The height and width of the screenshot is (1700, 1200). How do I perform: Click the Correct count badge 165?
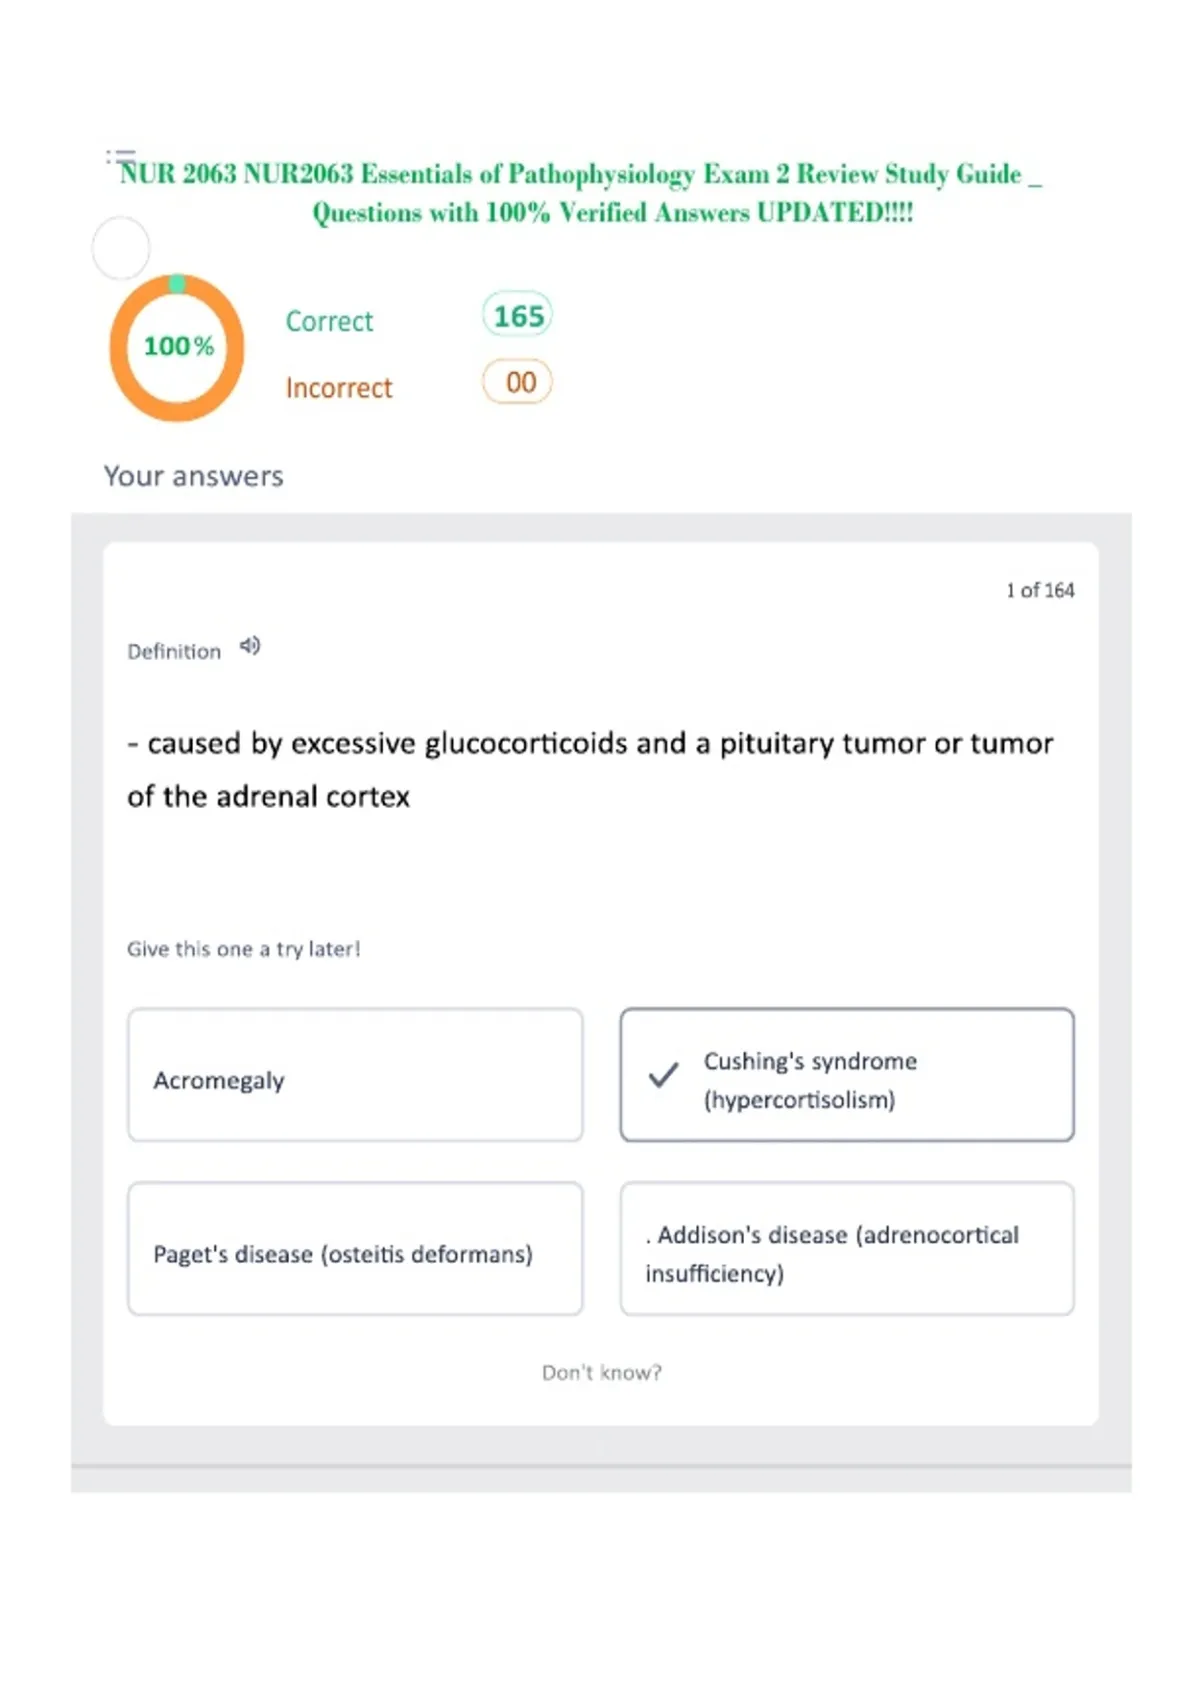point(518,316)
